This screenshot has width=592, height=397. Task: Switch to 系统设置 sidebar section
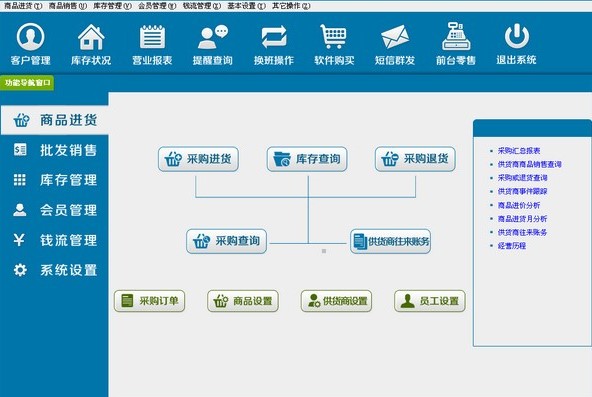[x=54, y=270]
